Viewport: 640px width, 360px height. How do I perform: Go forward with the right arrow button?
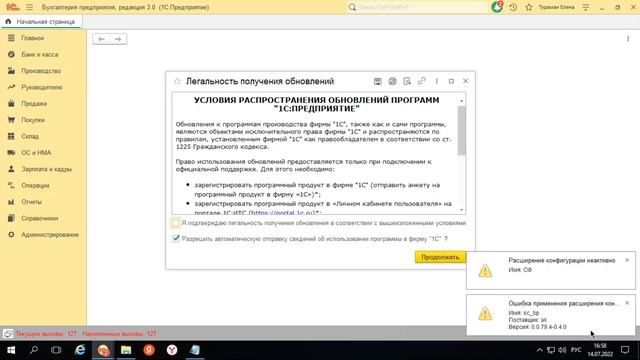[x=118, y=39]
